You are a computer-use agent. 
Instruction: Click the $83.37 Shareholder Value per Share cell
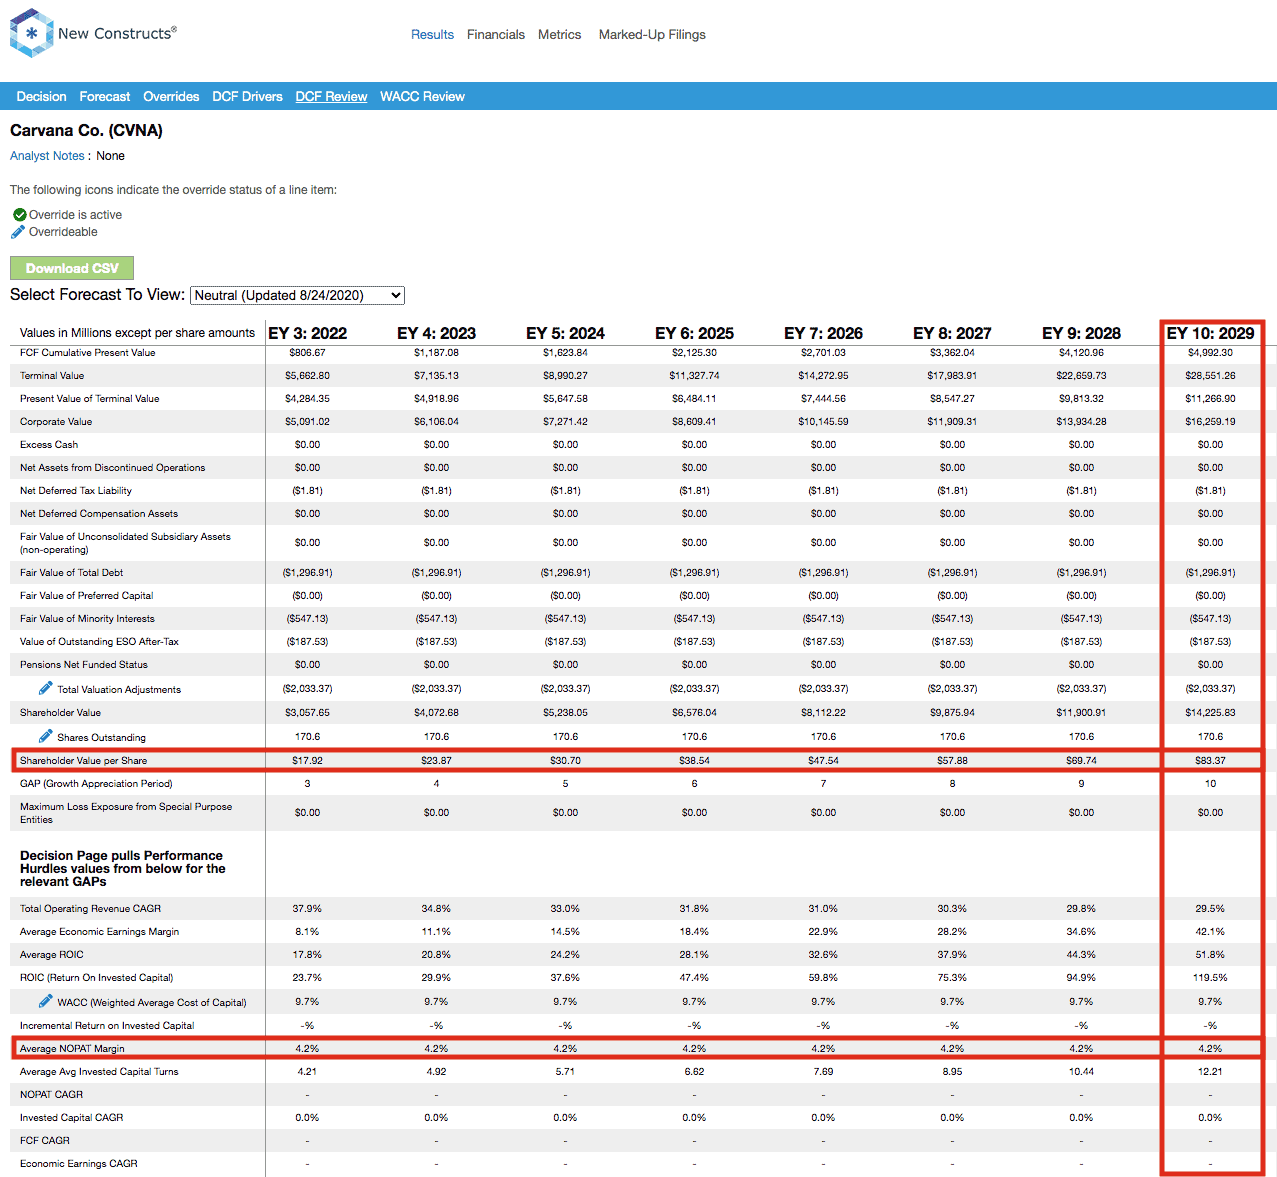[x=1210, y=761]
